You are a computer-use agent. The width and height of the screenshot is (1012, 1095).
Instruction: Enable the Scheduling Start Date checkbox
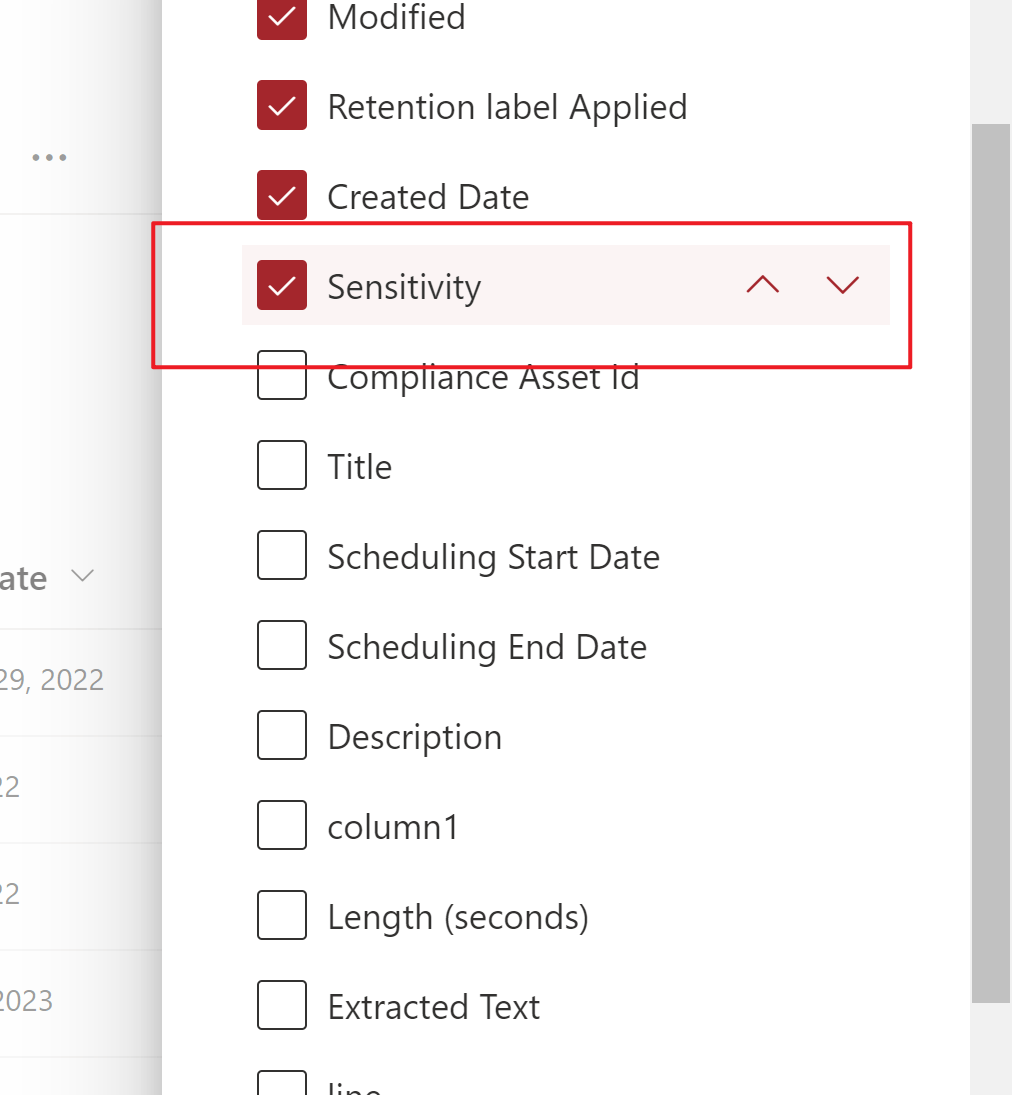(281, 555)
